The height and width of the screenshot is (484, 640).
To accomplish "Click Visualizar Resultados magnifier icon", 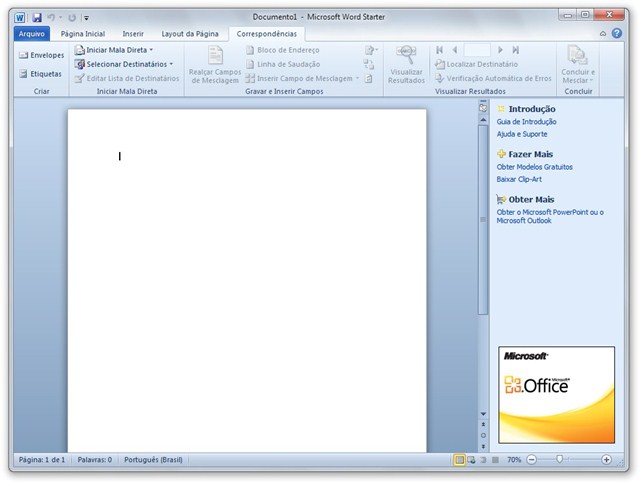I will click(406, 55).
